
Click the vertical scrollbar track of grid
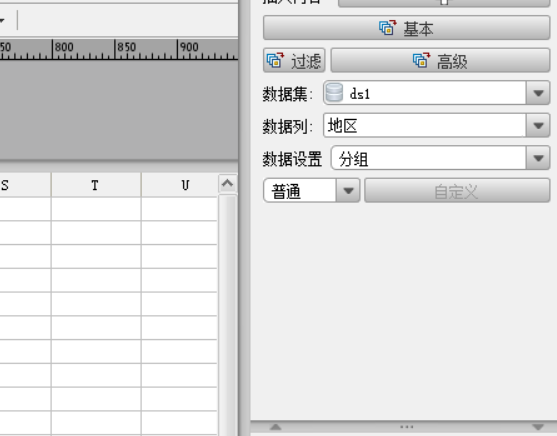click(x=228, y=314)
